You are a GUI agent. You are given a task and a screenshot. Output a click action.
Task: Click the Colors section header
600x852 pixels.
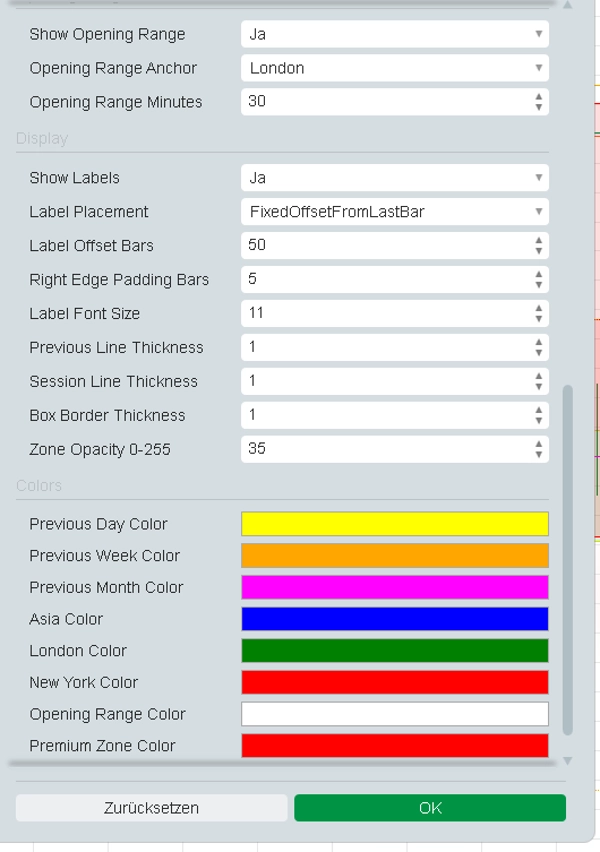[39, 485]
